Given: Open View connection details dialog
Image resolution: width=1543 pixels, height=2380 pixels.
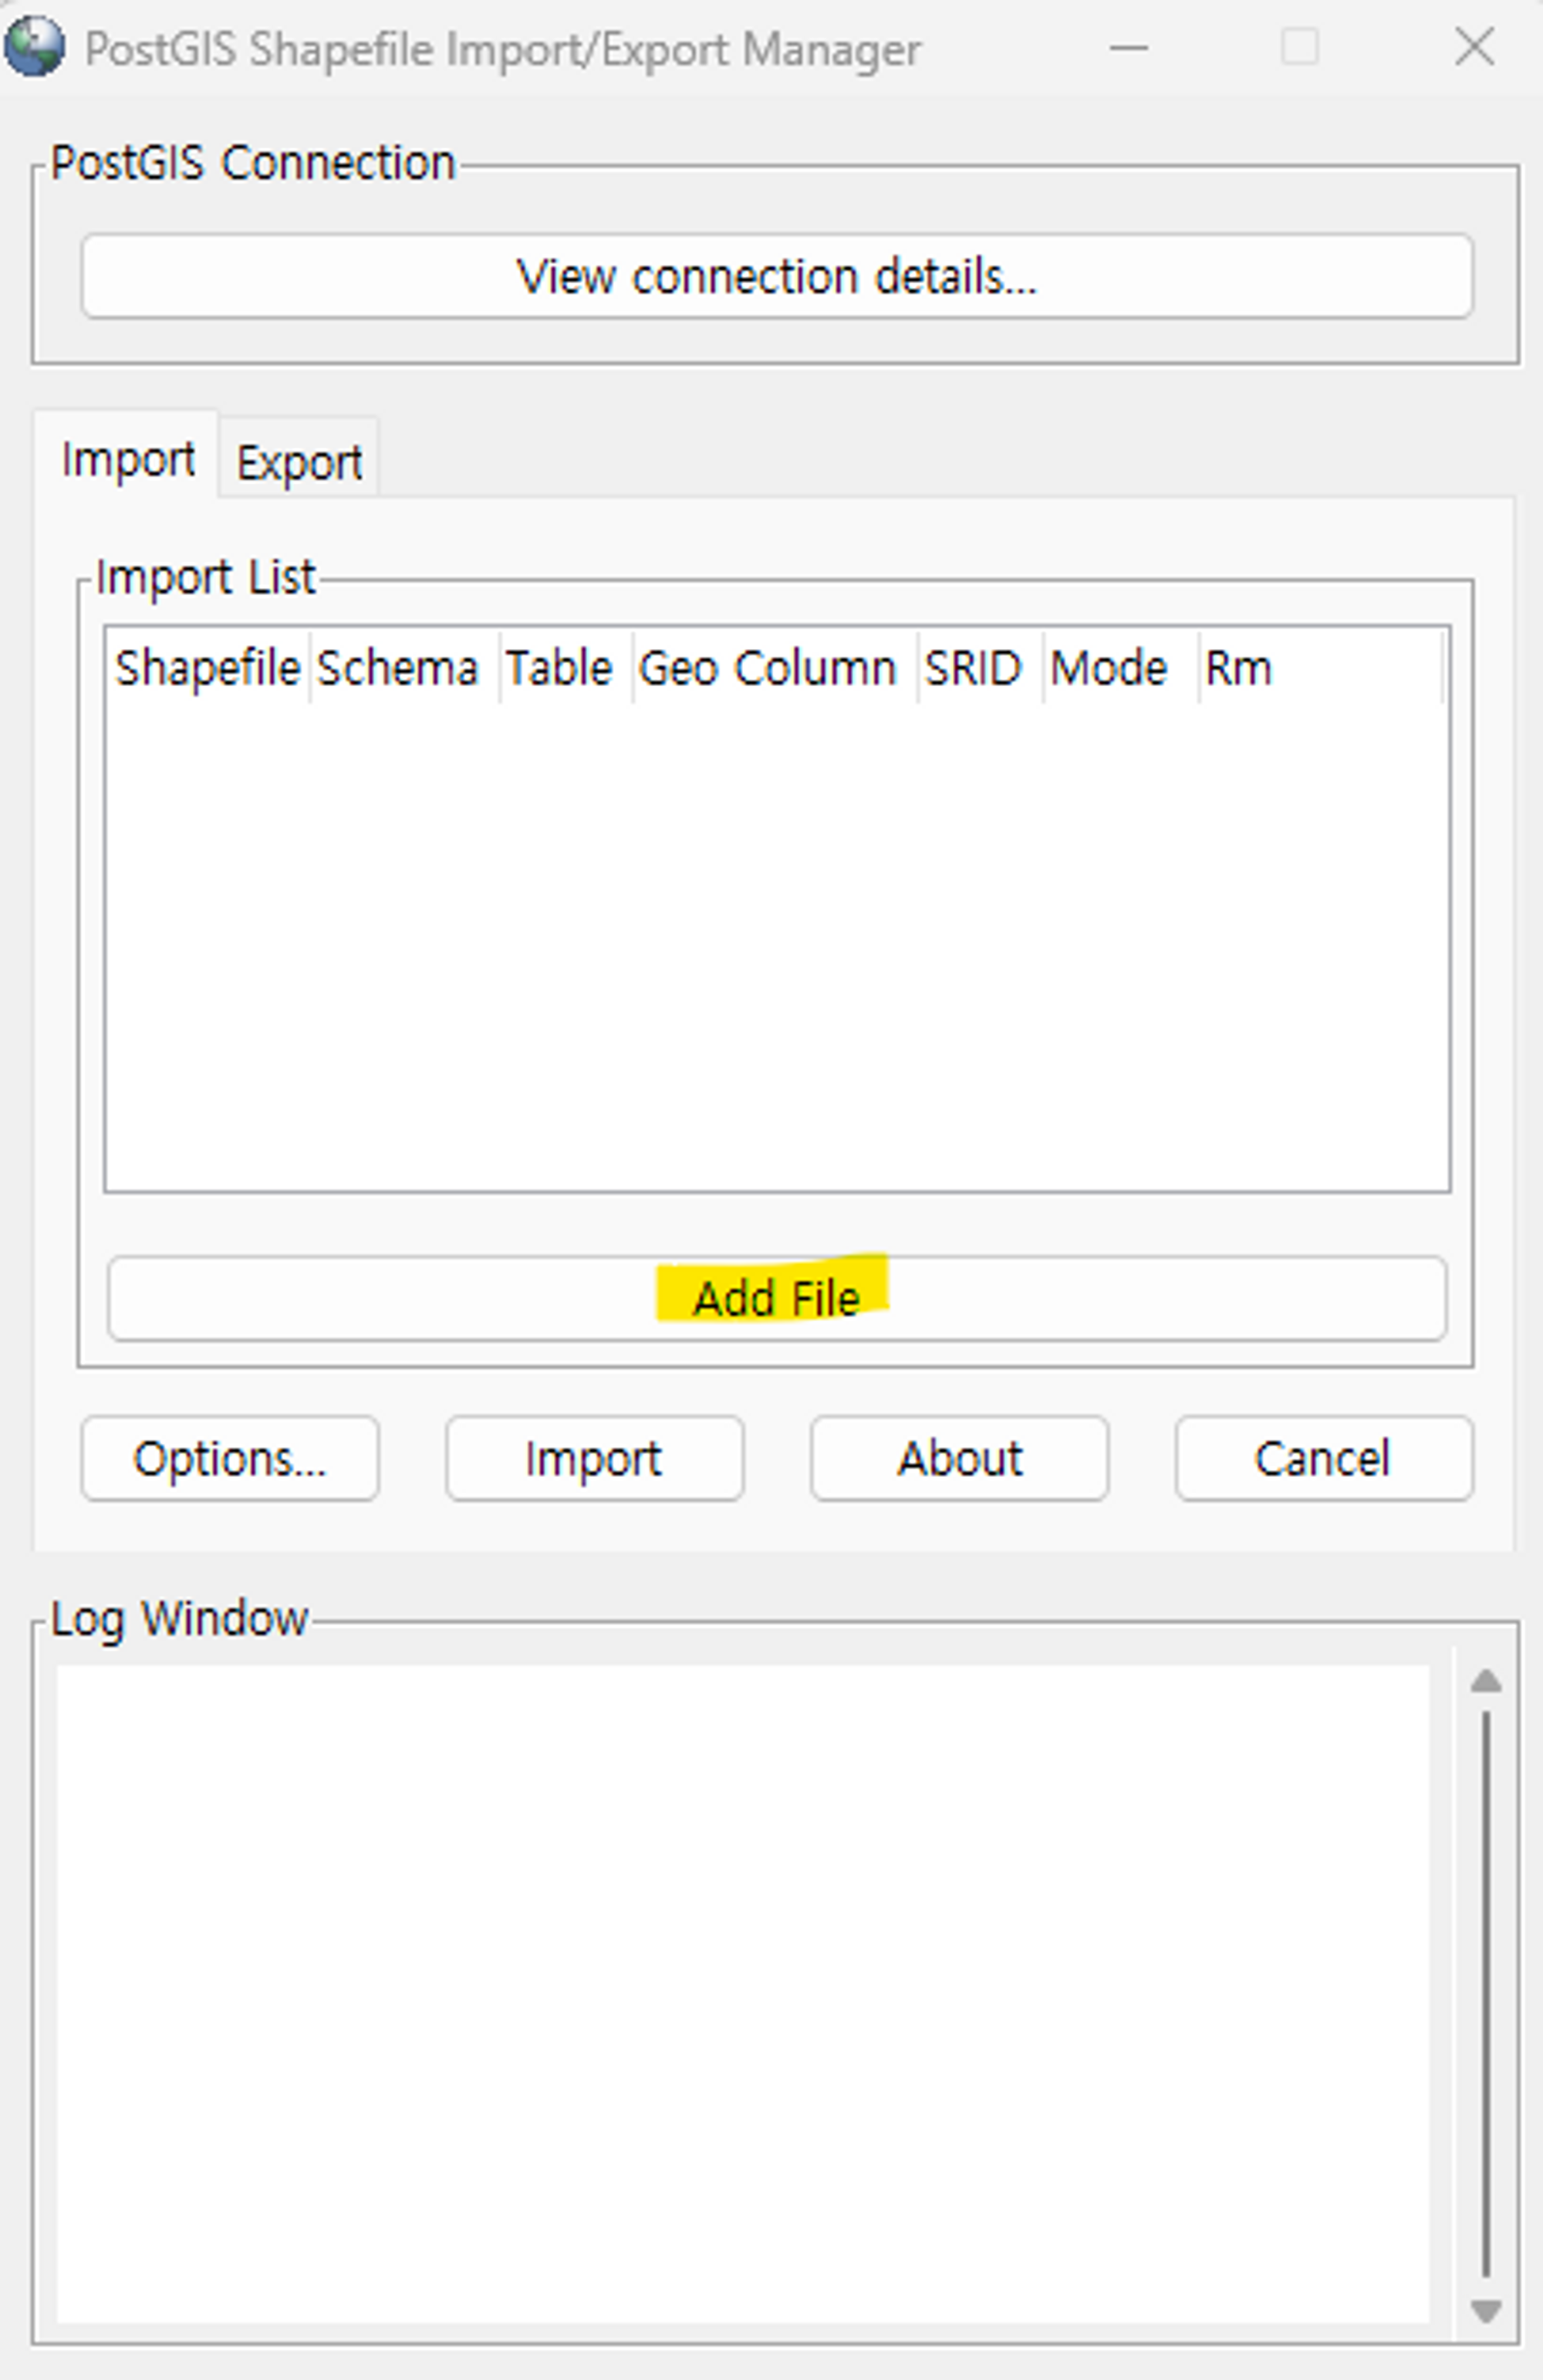Looking at the screenshot, I should (x=777, y=276).
